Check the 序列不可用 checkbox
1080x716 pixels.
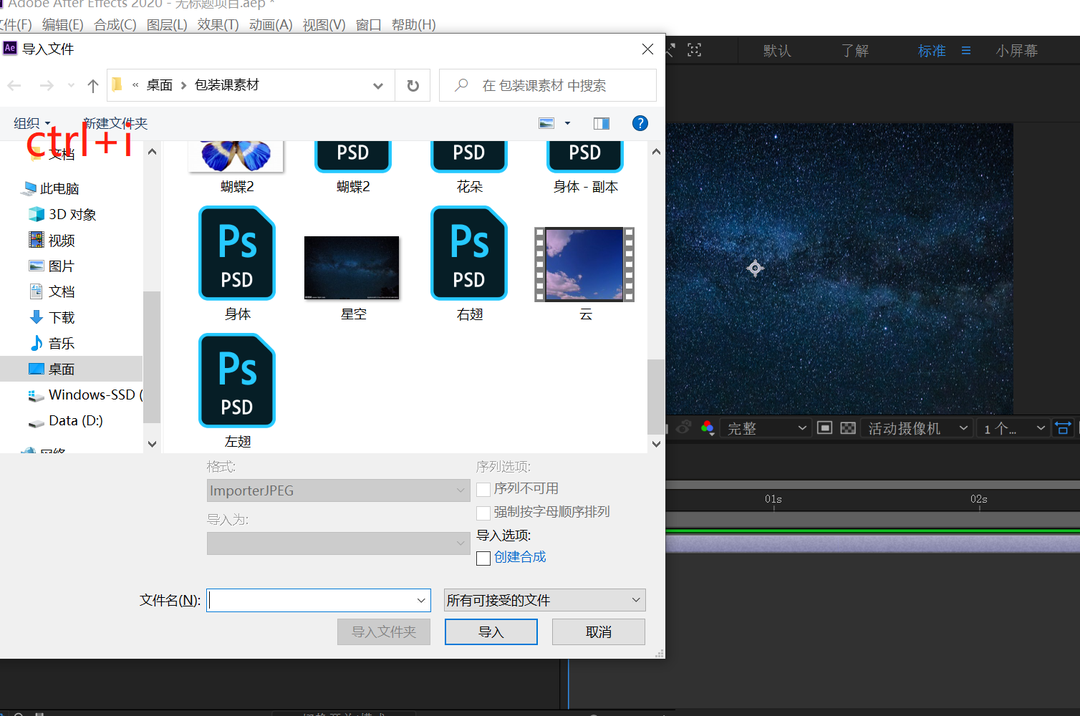click(484, 489)
